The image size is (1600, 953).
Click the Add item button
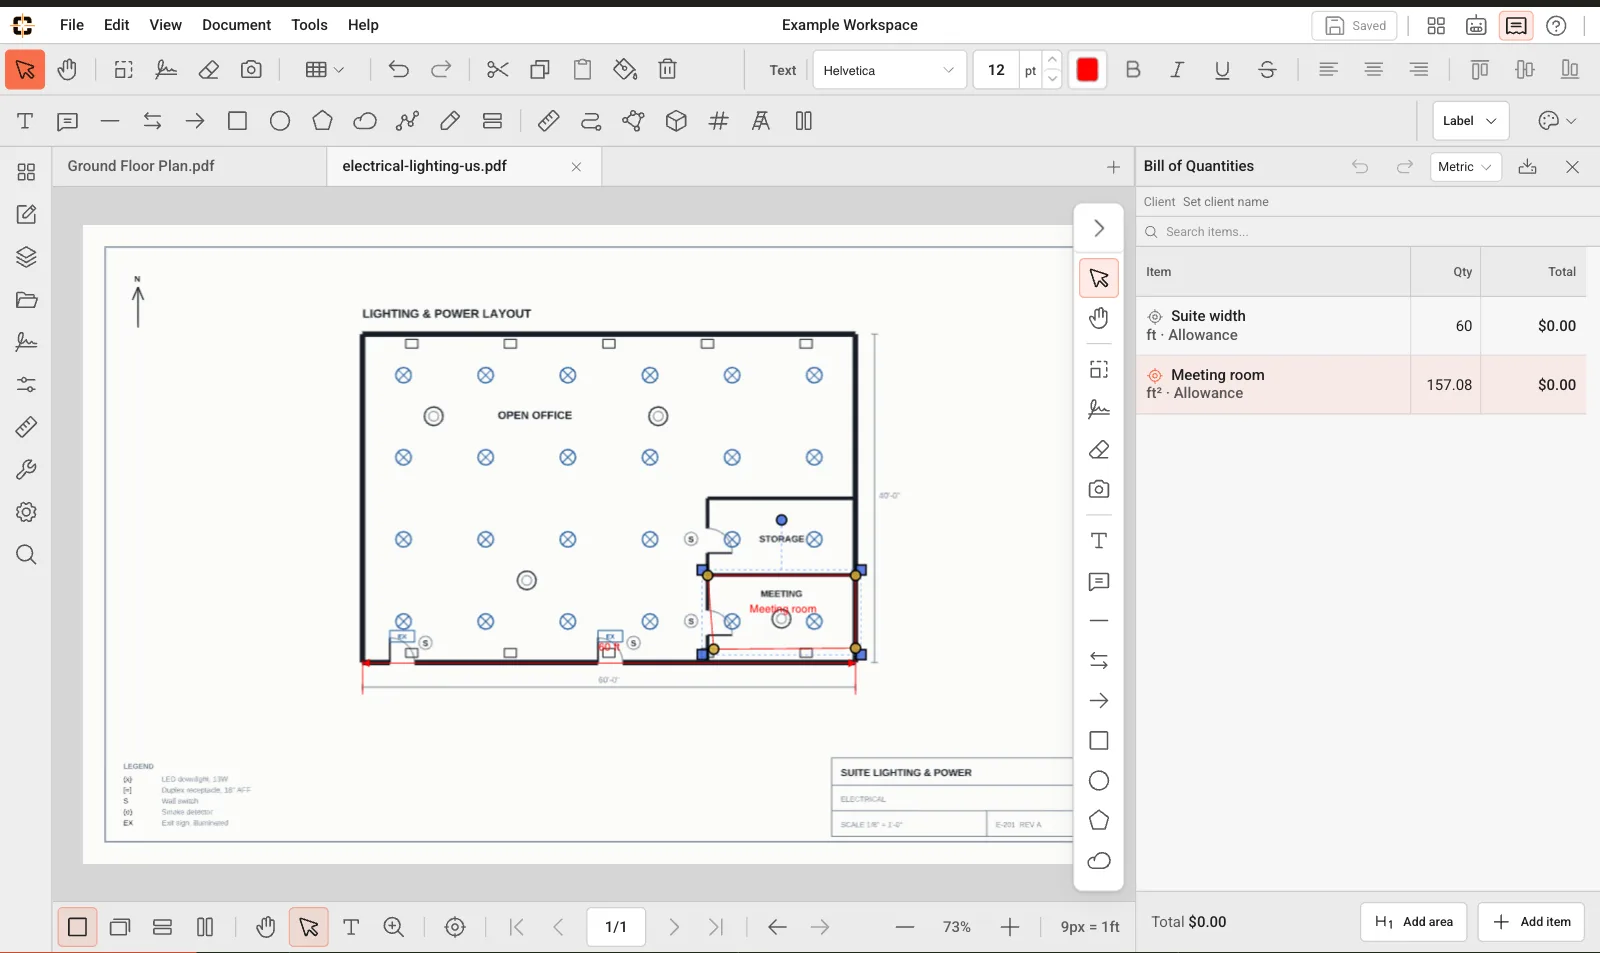[x=1531, y=922]
